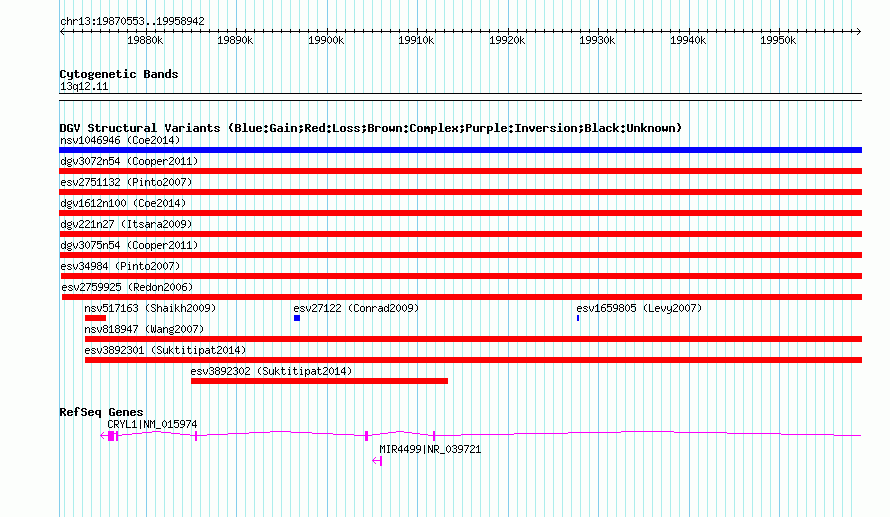The image size is (890, 517).
Task: Click the DGV Structural Variants track title
Action: (370, 128)
